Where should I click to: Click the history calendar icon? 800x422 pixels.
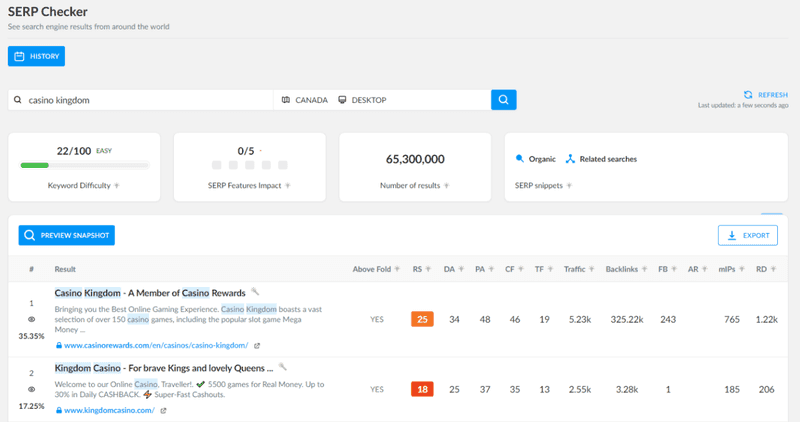[x=19, y=56]
